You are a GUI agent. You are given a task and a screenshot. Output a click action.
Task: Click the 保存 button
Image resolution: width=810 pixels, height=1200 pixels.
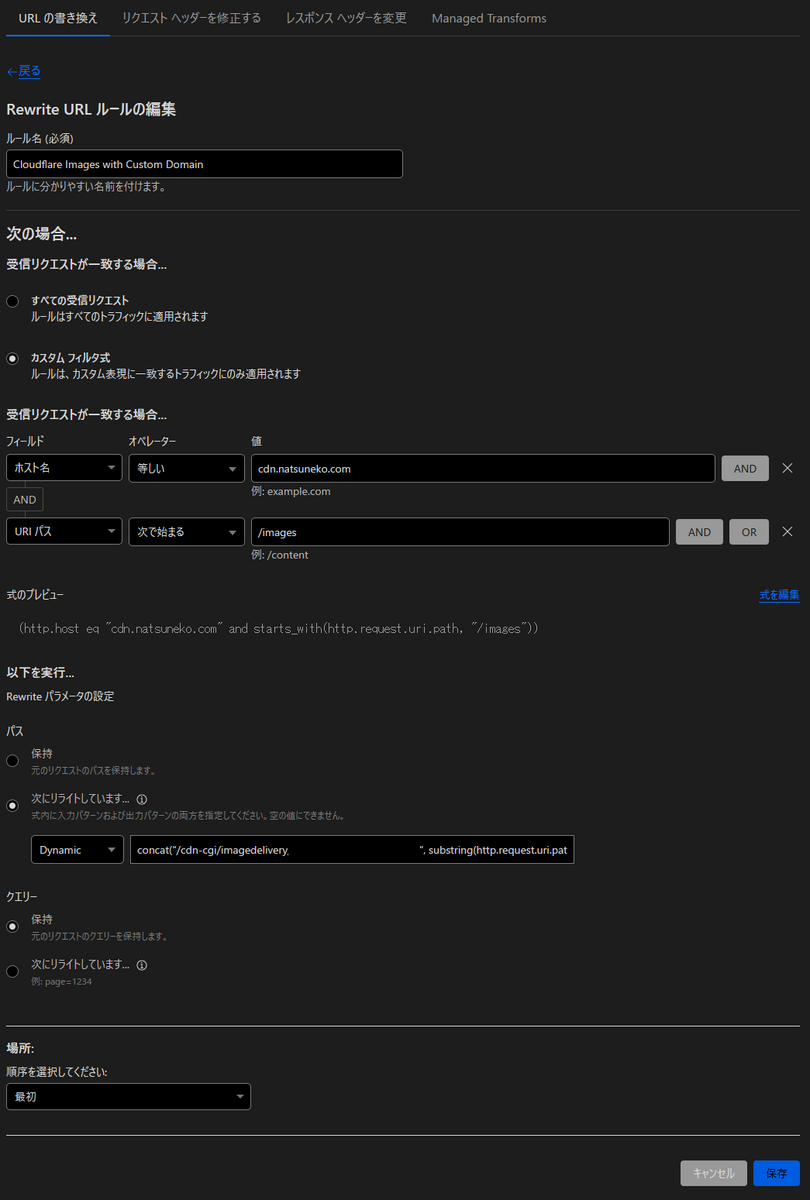777,1173
